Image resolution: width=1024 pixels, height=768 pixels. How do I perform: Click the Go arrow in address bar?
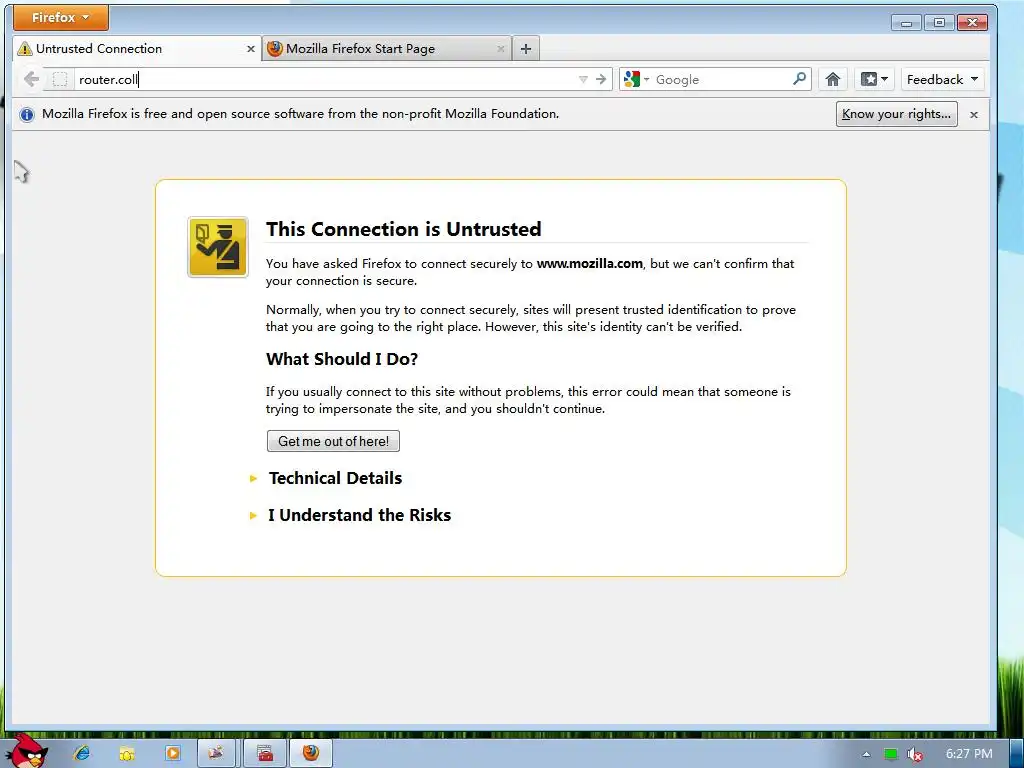click(601, 80)
